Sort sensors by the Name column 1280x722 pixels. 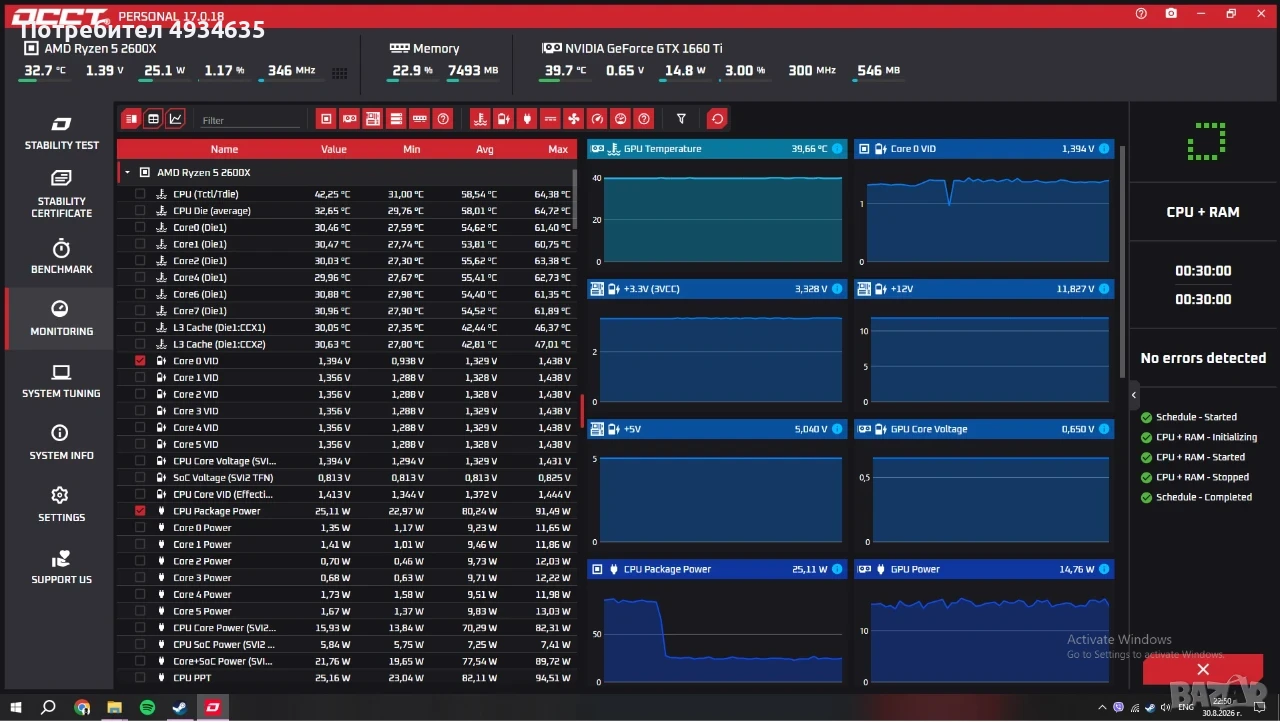point(224,149)
